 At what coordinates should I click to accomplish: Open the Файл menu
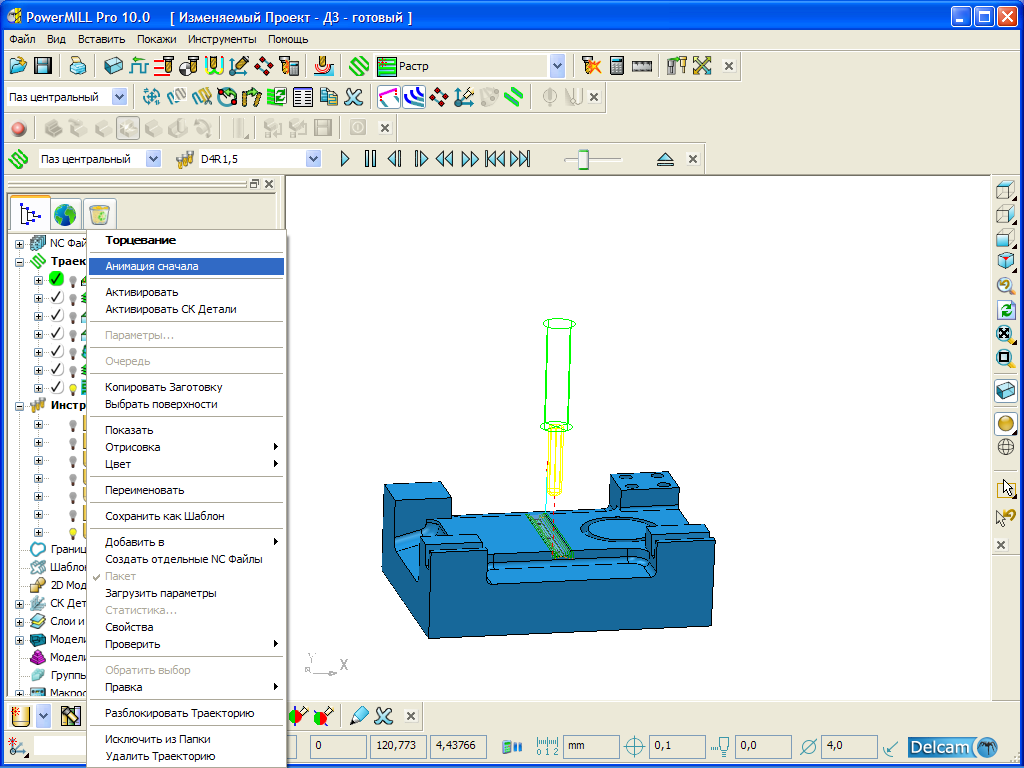coord(22,39)
